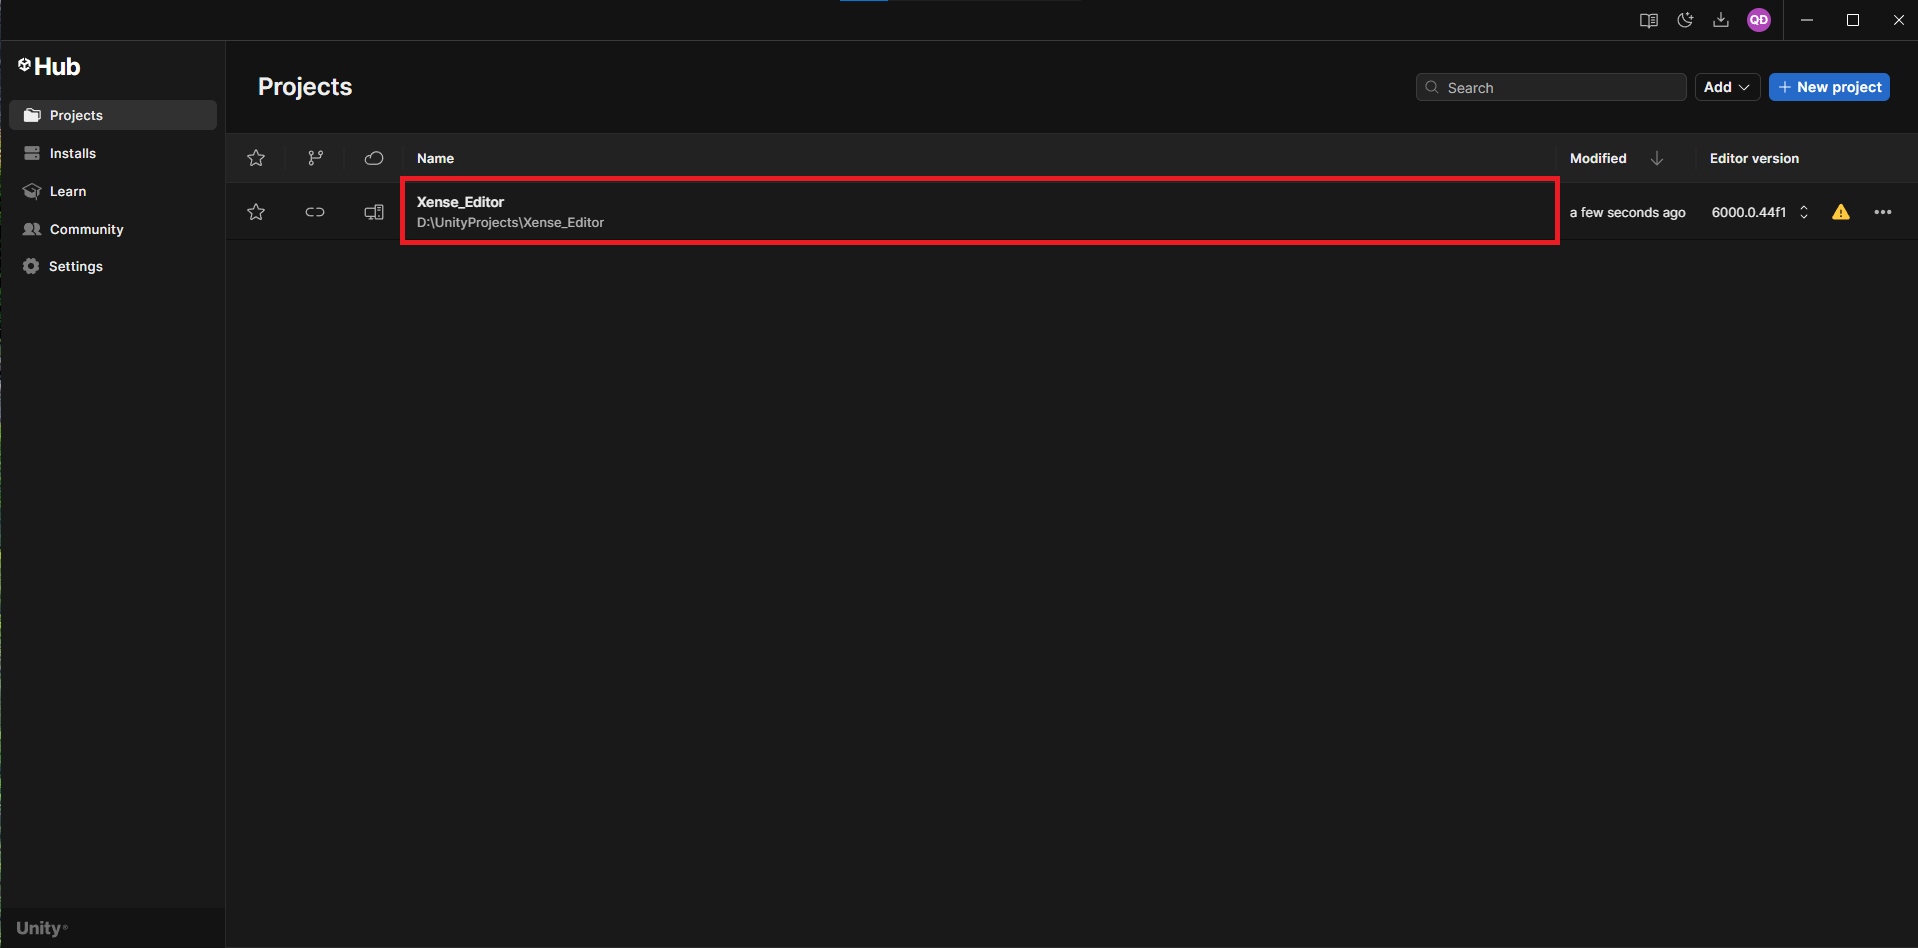Click the QD account avatar
The image size is (1918, 948).
1758,20
